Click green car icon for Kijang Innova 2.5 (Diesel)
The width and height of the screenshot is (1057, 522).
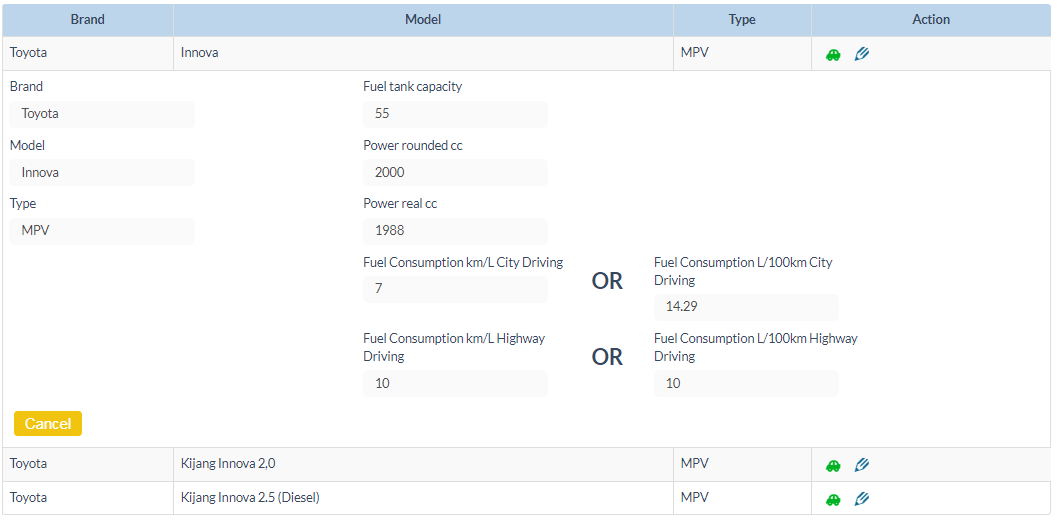(x=833, y=499)
